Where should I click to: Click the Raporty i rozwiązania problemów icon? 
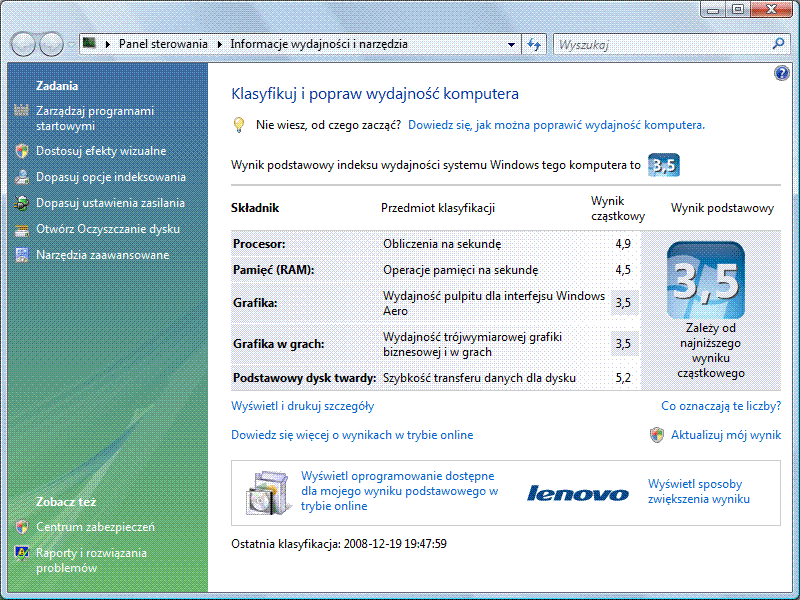click(21, 553)
